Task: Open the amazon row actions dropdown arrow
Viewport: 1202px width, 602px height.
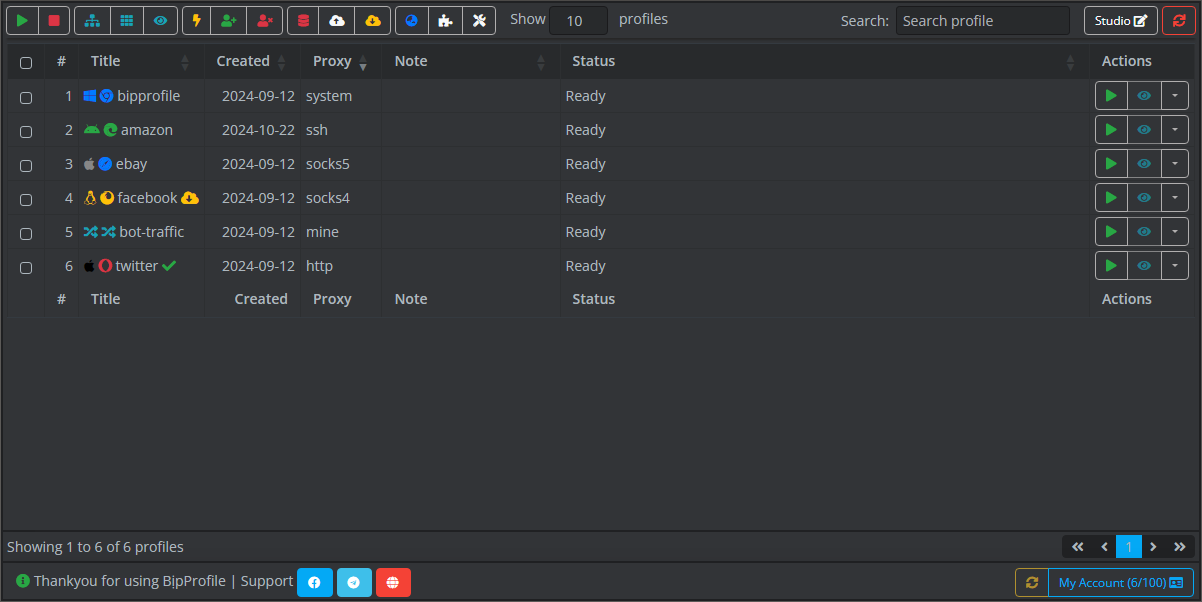Action: 1175,130
